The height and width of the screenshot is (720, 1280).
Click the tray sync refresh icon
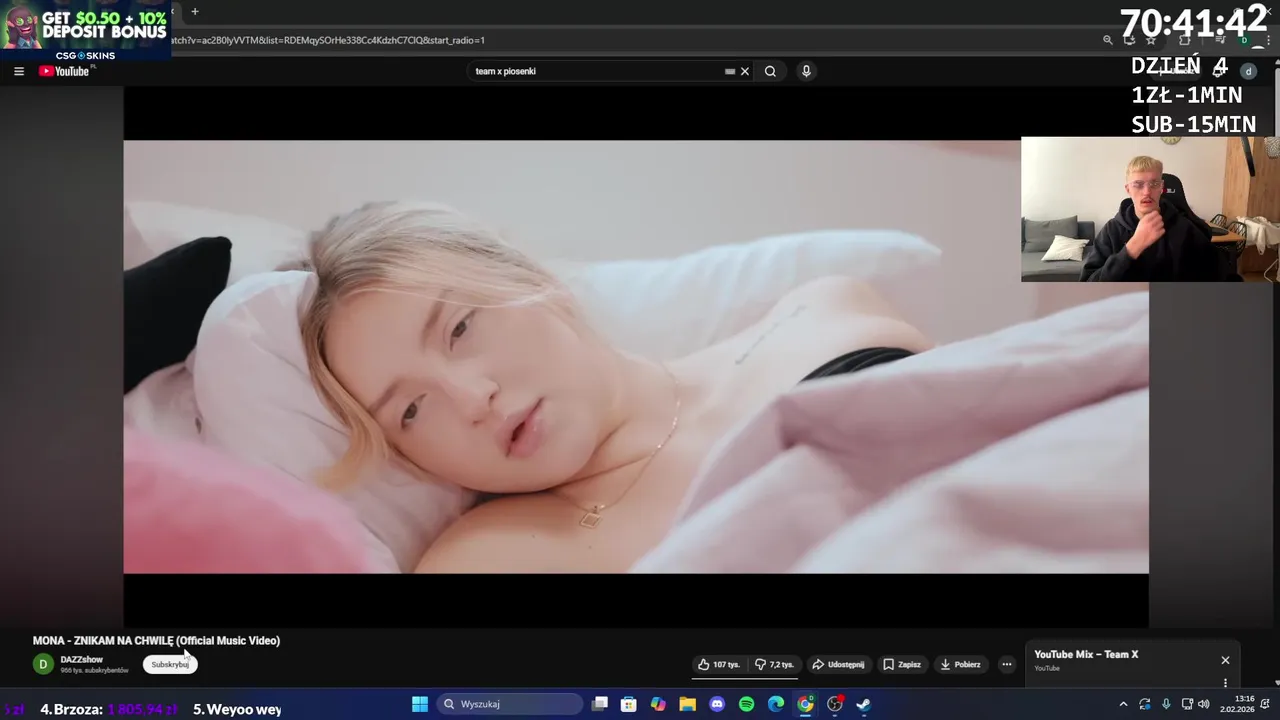click(1145, 704)
